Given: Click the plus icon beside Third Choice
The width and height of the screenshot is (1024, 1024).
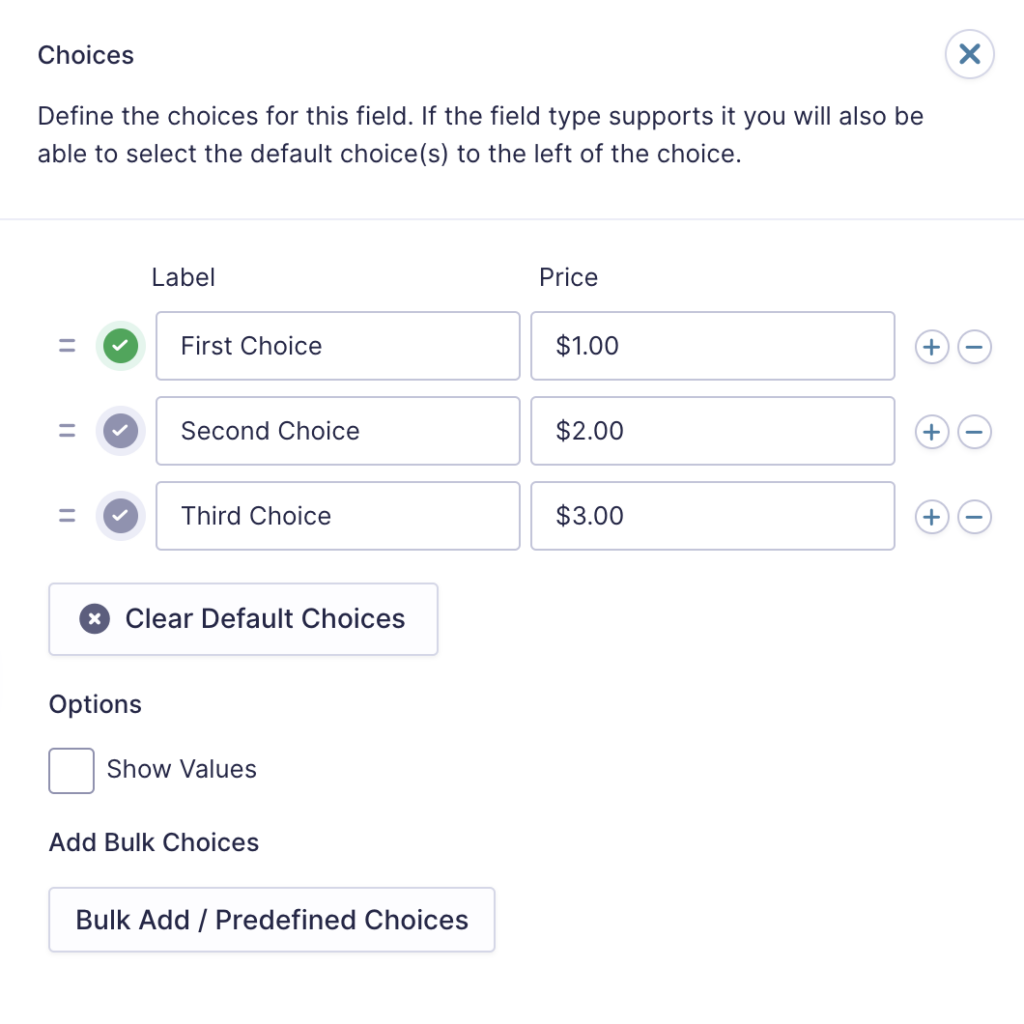Looking at the screenshot, I should coord(931,516).
